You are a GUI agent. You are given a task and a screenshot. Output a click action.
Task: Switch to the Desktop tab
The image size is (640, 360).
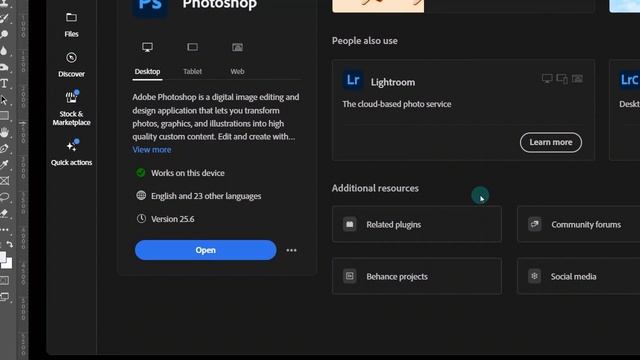pos(147,71)
